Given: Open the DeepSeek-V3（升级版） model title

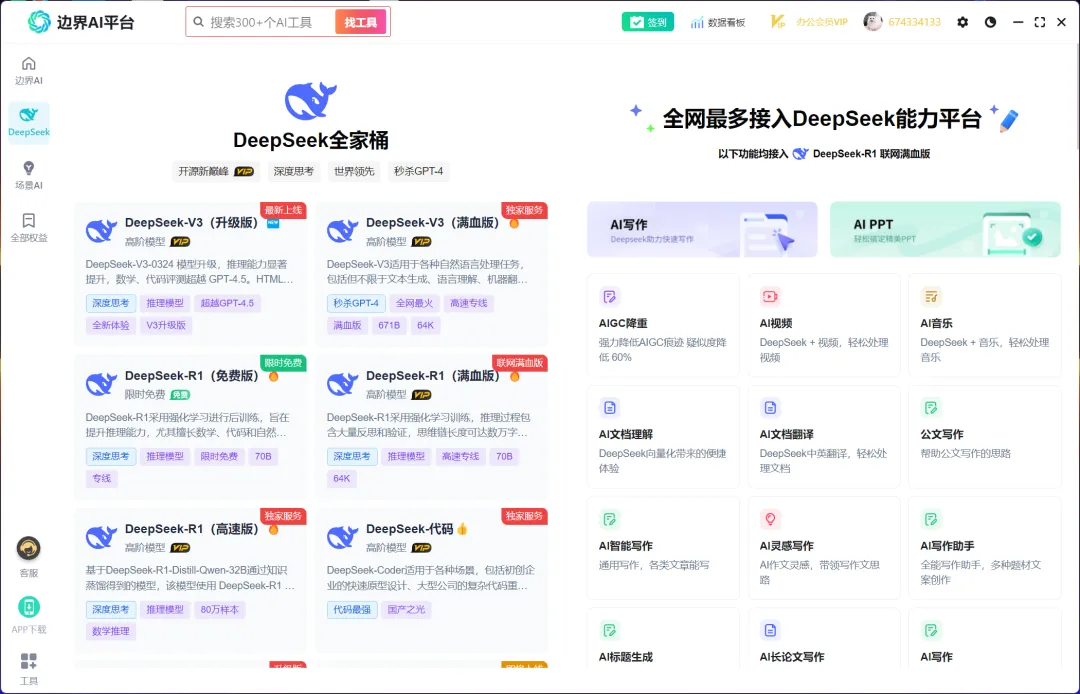Looking at the screenshot, I should pos(191,223).
